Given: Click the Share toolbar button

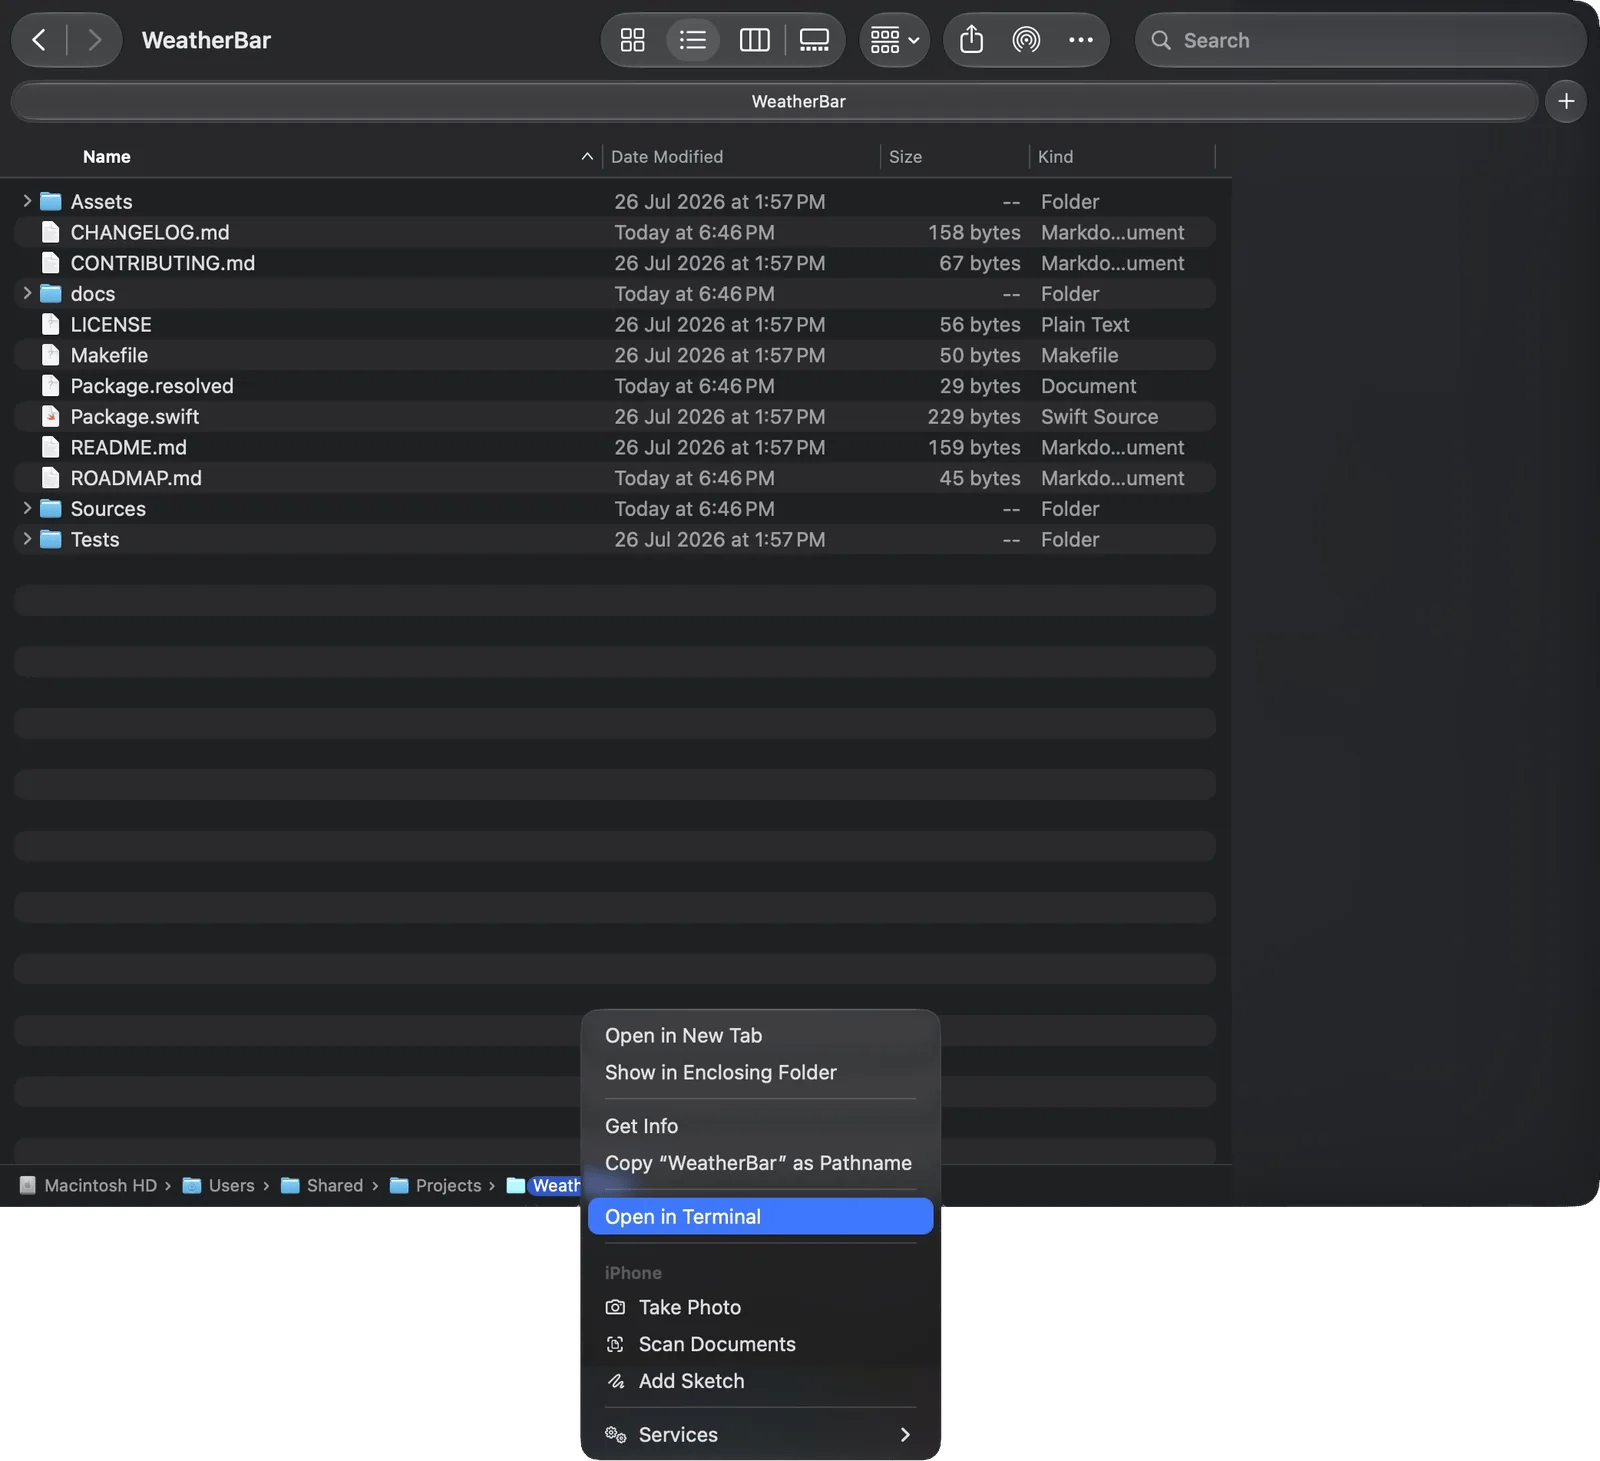Looking at the screenshot, I should tap(971, 40).
